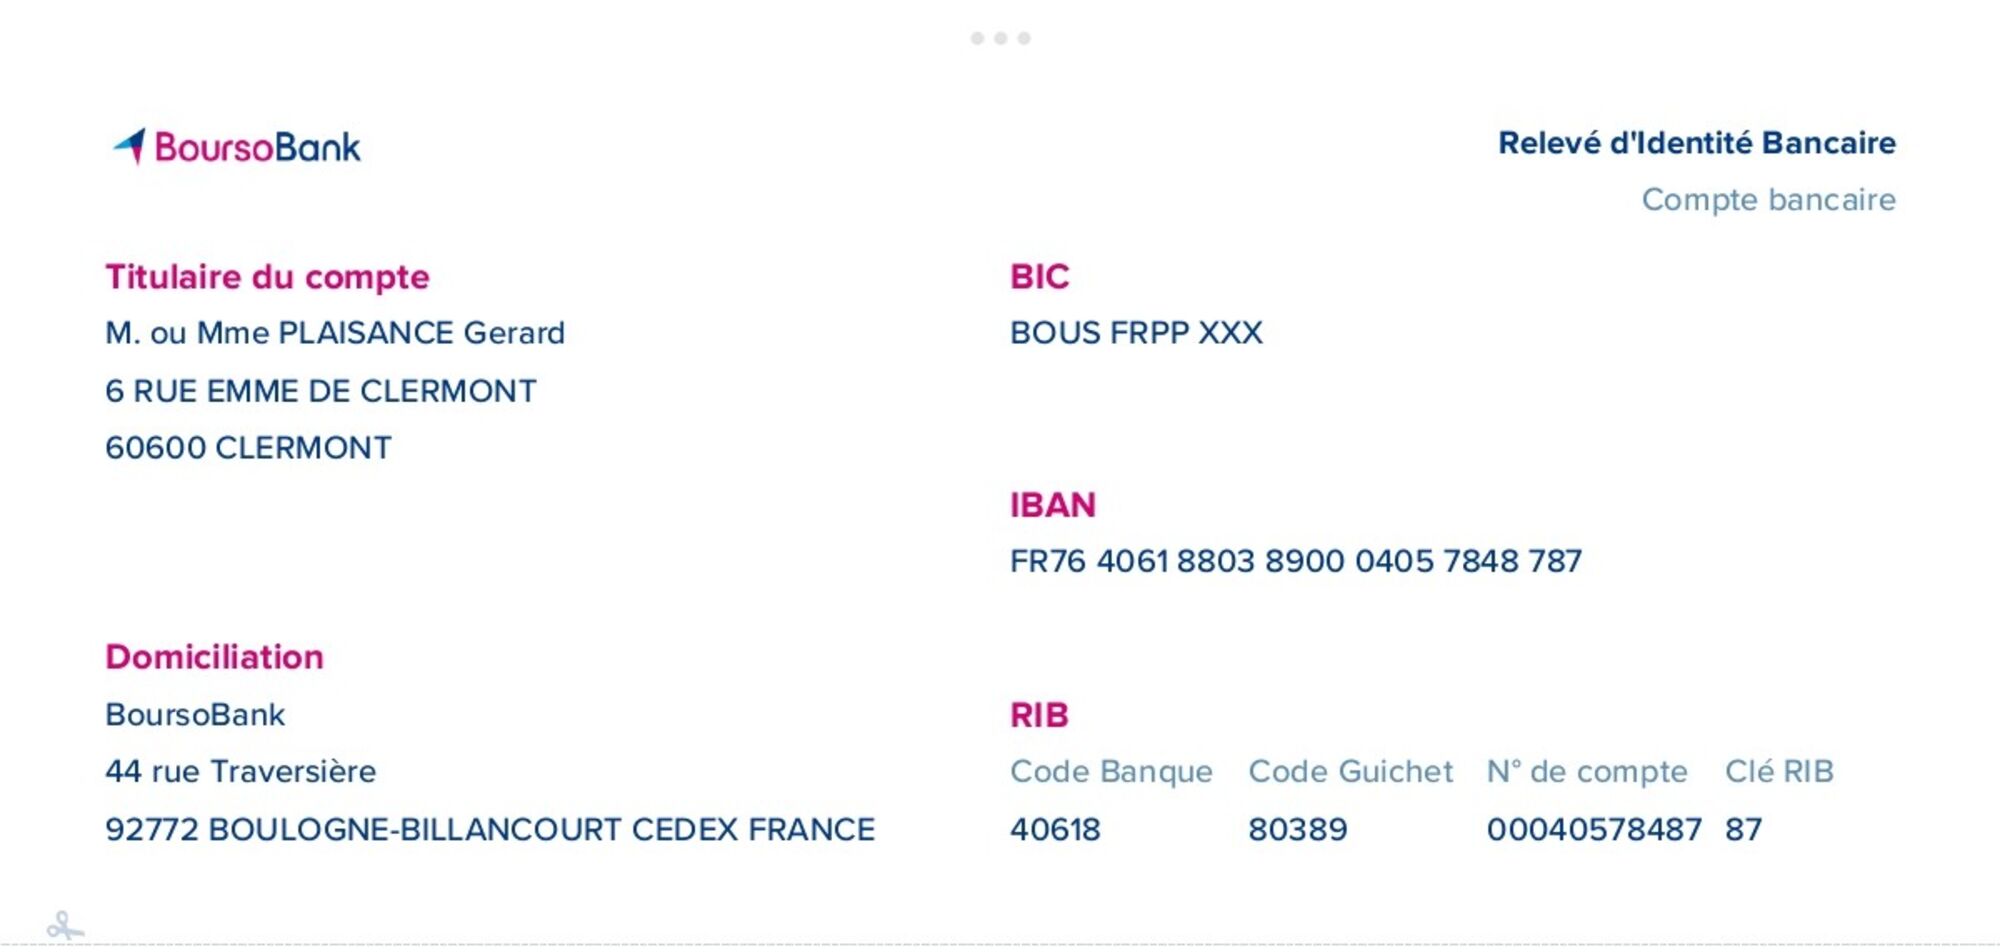Select the IBAN number starting FR76
The width and height of the screenshot is (2000, 952).
pos(1295,561)
